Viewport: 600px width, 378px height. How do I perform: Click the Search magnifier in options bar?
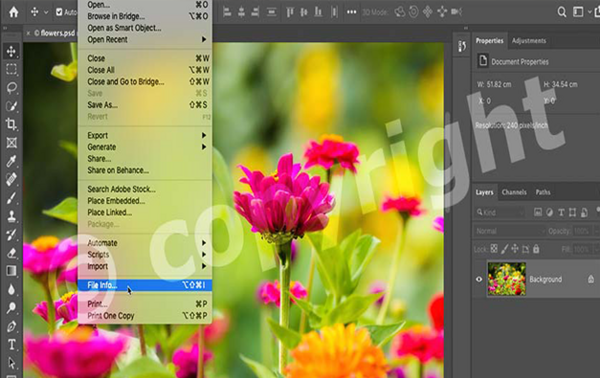tap(562, 12)
